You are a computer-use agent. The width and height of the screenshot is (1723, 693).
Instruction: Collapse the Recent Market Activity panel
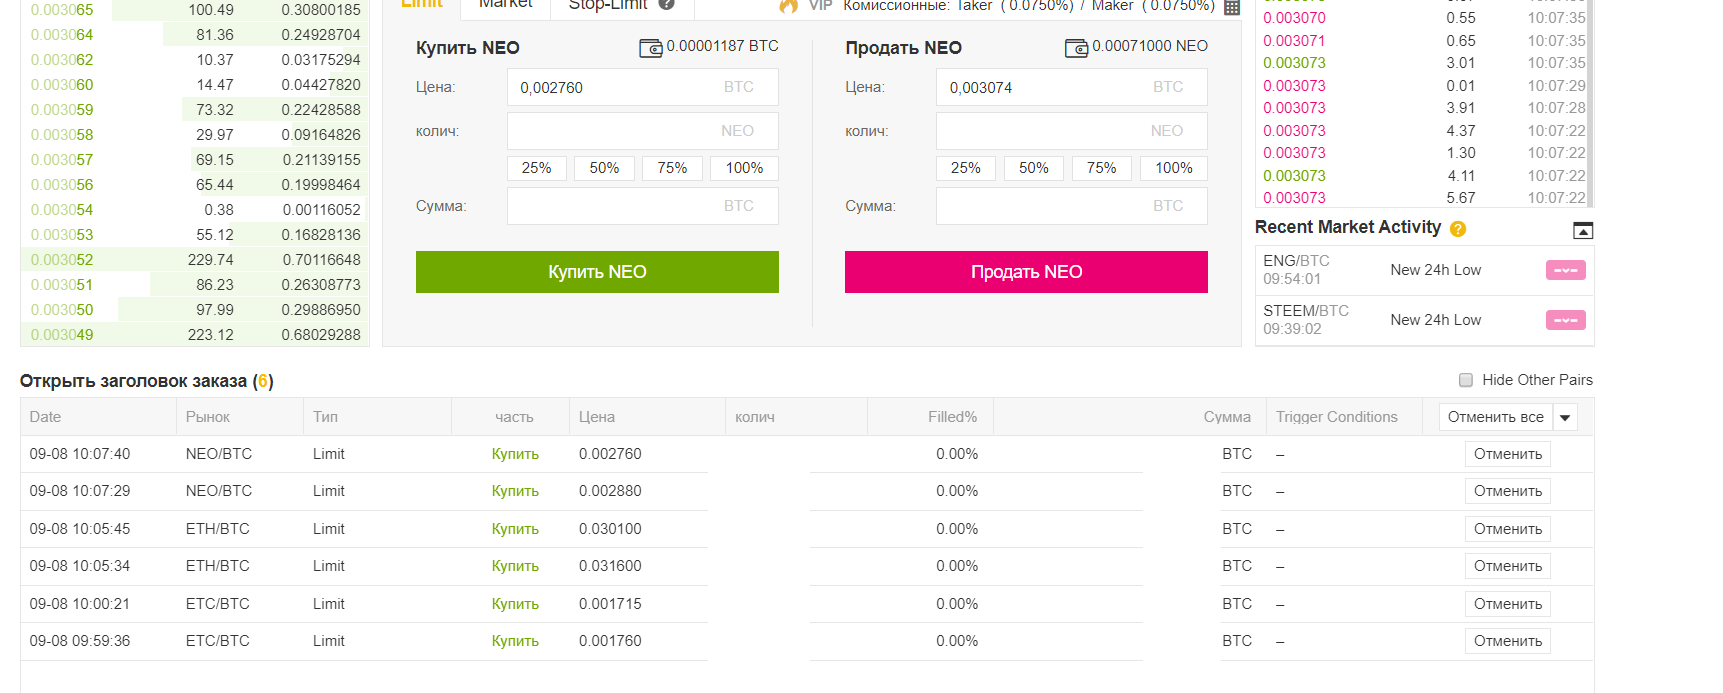pyautogui.click(x=1583, y=231)
